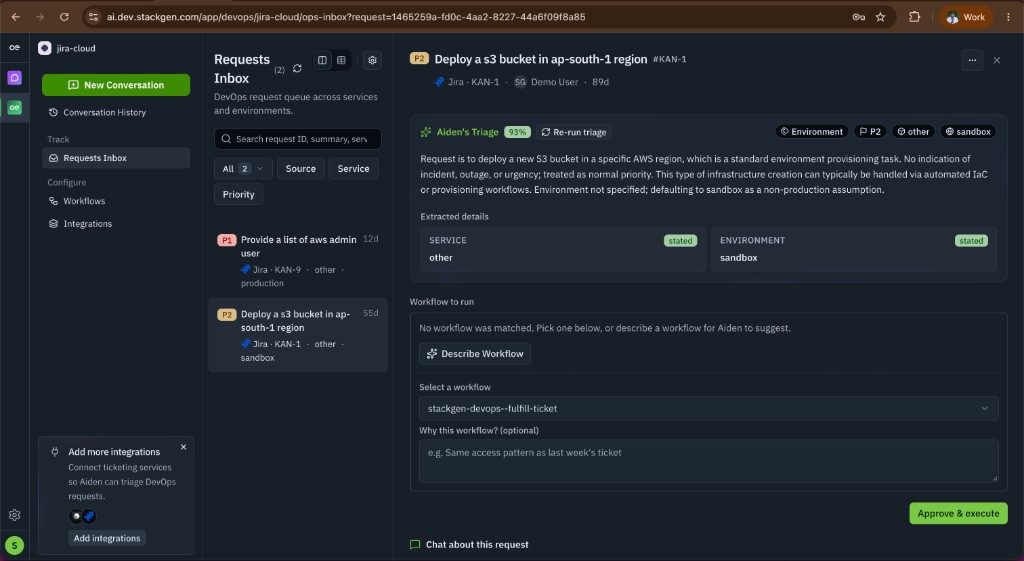Click the Why this workflow text area
The width and height of the screenshot is (1024, 561).
(x=709, y=461)
